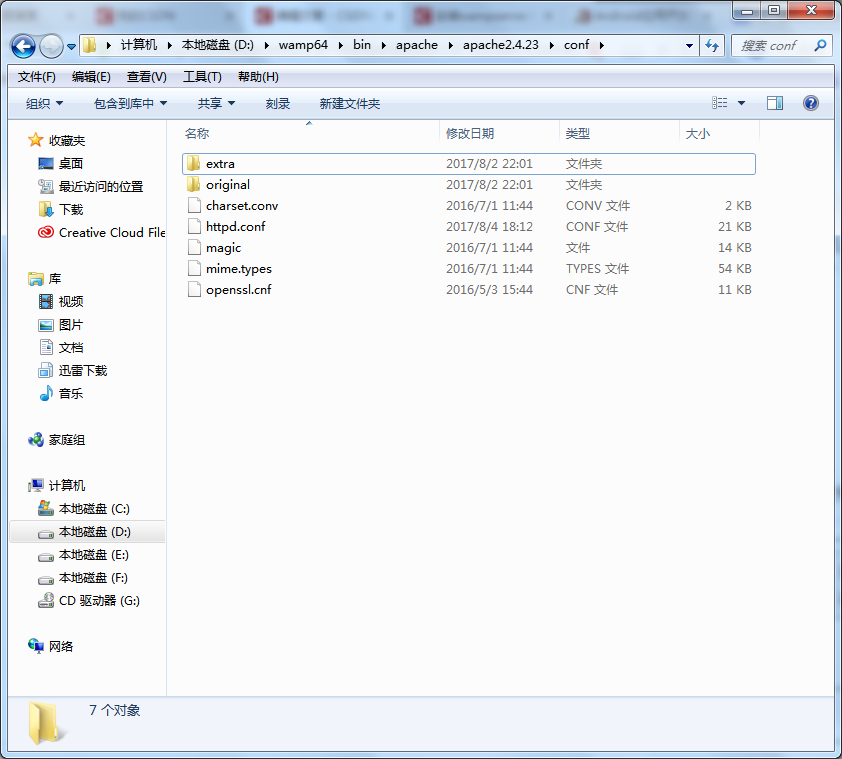Click the magnifier search icon

coord(820,46)
